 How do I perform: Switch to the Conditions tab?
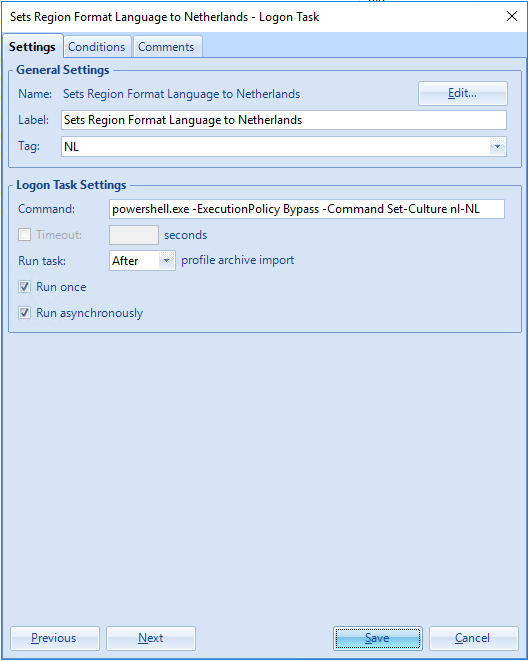pyautogui.click(x=97, y=46)
